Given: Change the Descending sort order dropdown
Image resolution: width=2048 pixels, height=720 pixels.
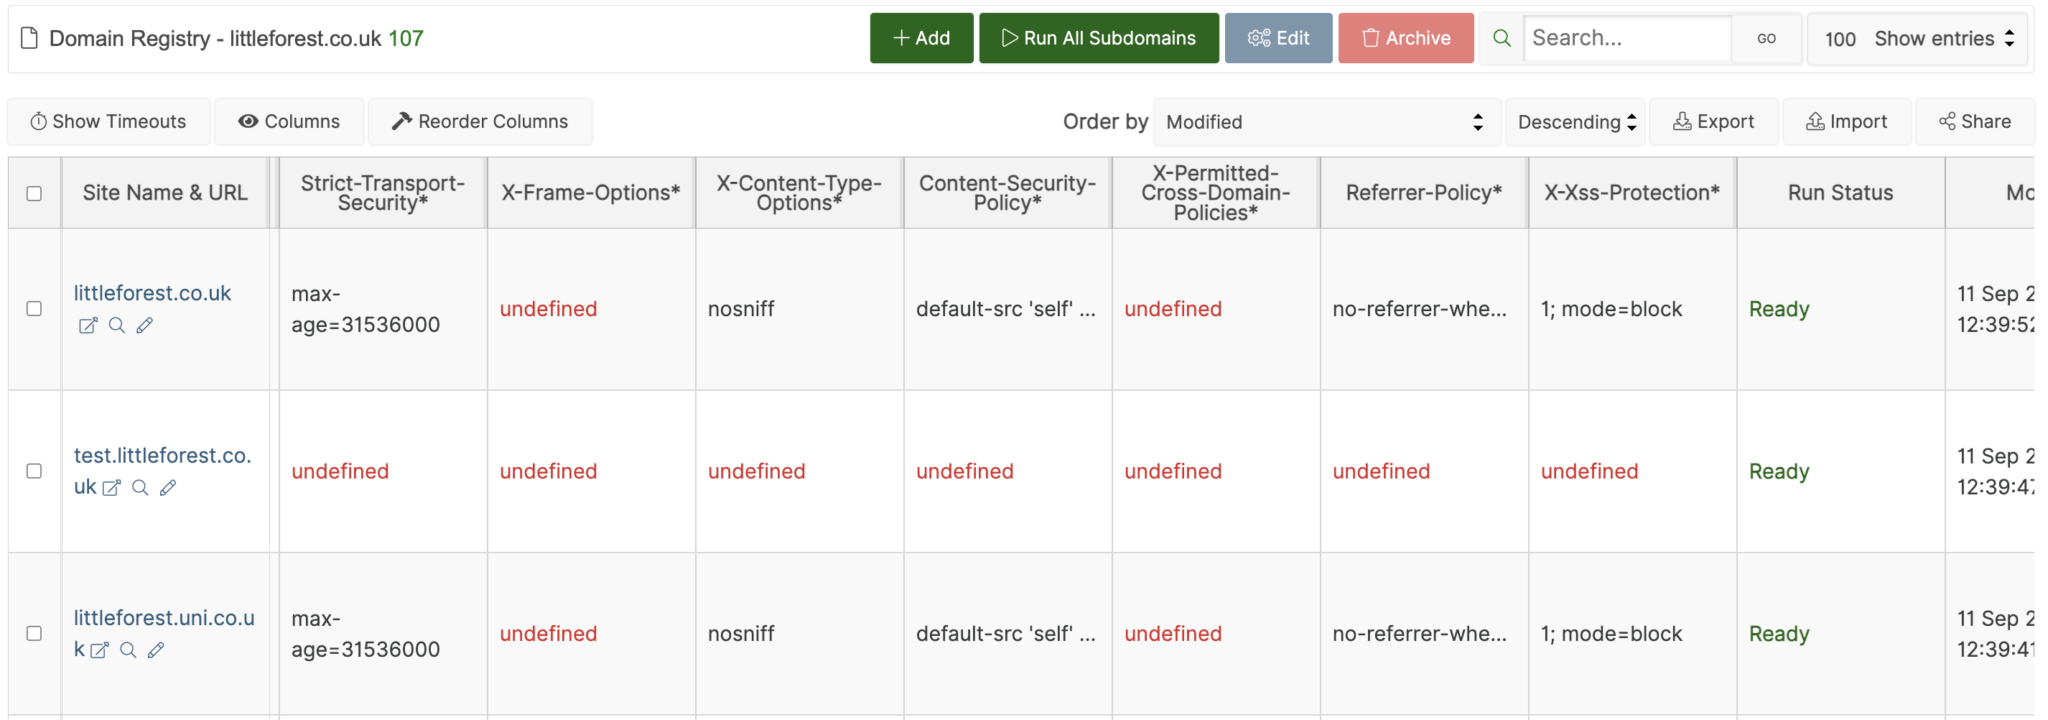Looking at the screenshot, I should (1575, 121).
